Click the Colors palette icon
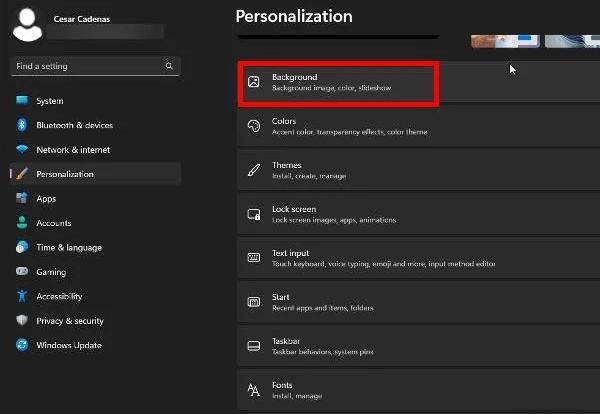 point(254,126)
